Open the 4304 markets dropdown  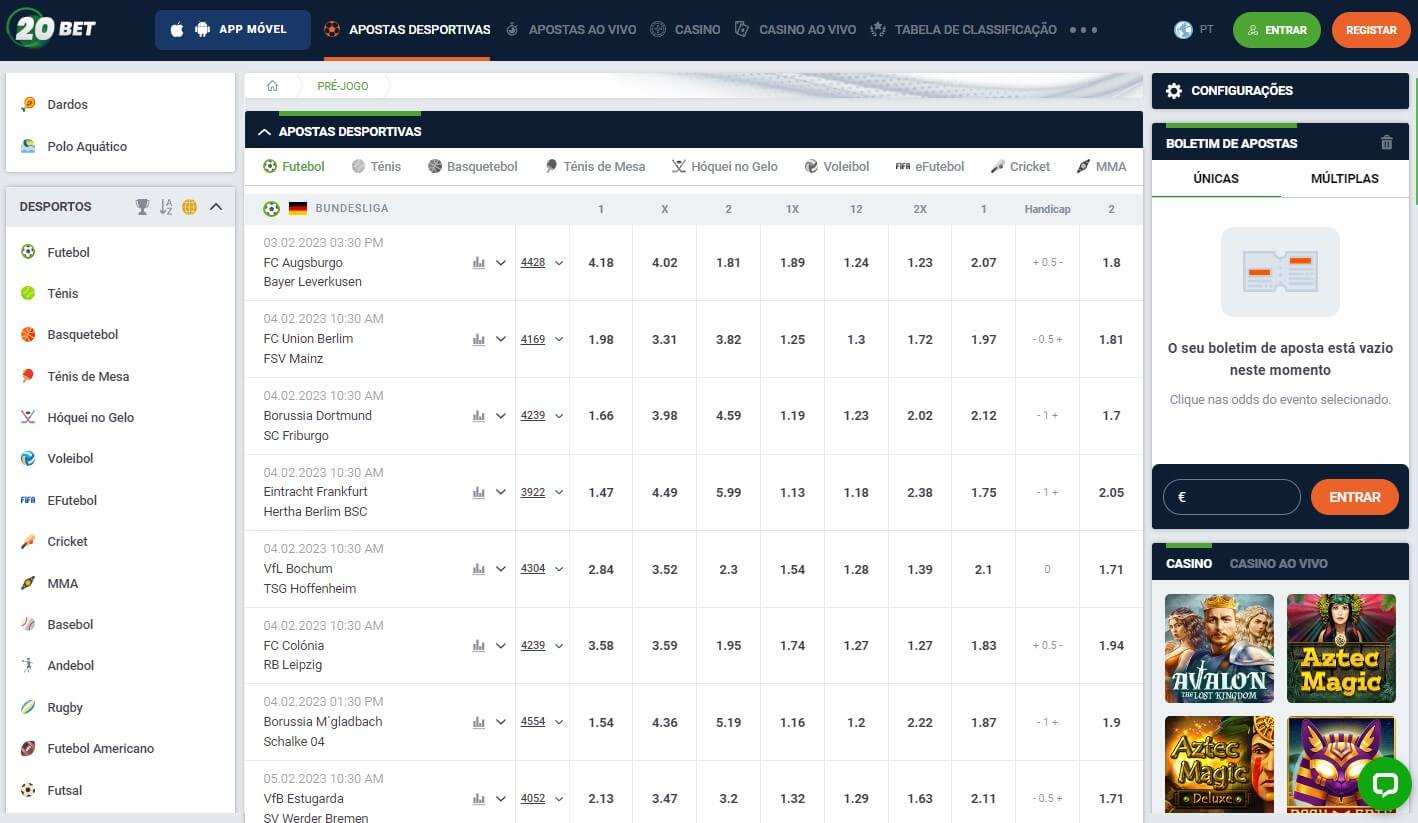tap(542, 569)
